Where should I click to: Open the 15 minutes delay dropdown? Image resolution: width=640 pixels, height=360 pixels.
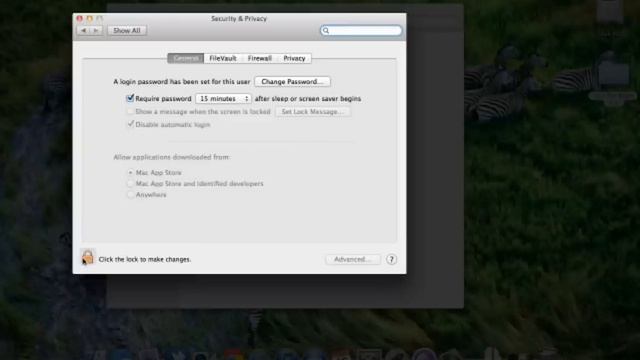[223, 99]
